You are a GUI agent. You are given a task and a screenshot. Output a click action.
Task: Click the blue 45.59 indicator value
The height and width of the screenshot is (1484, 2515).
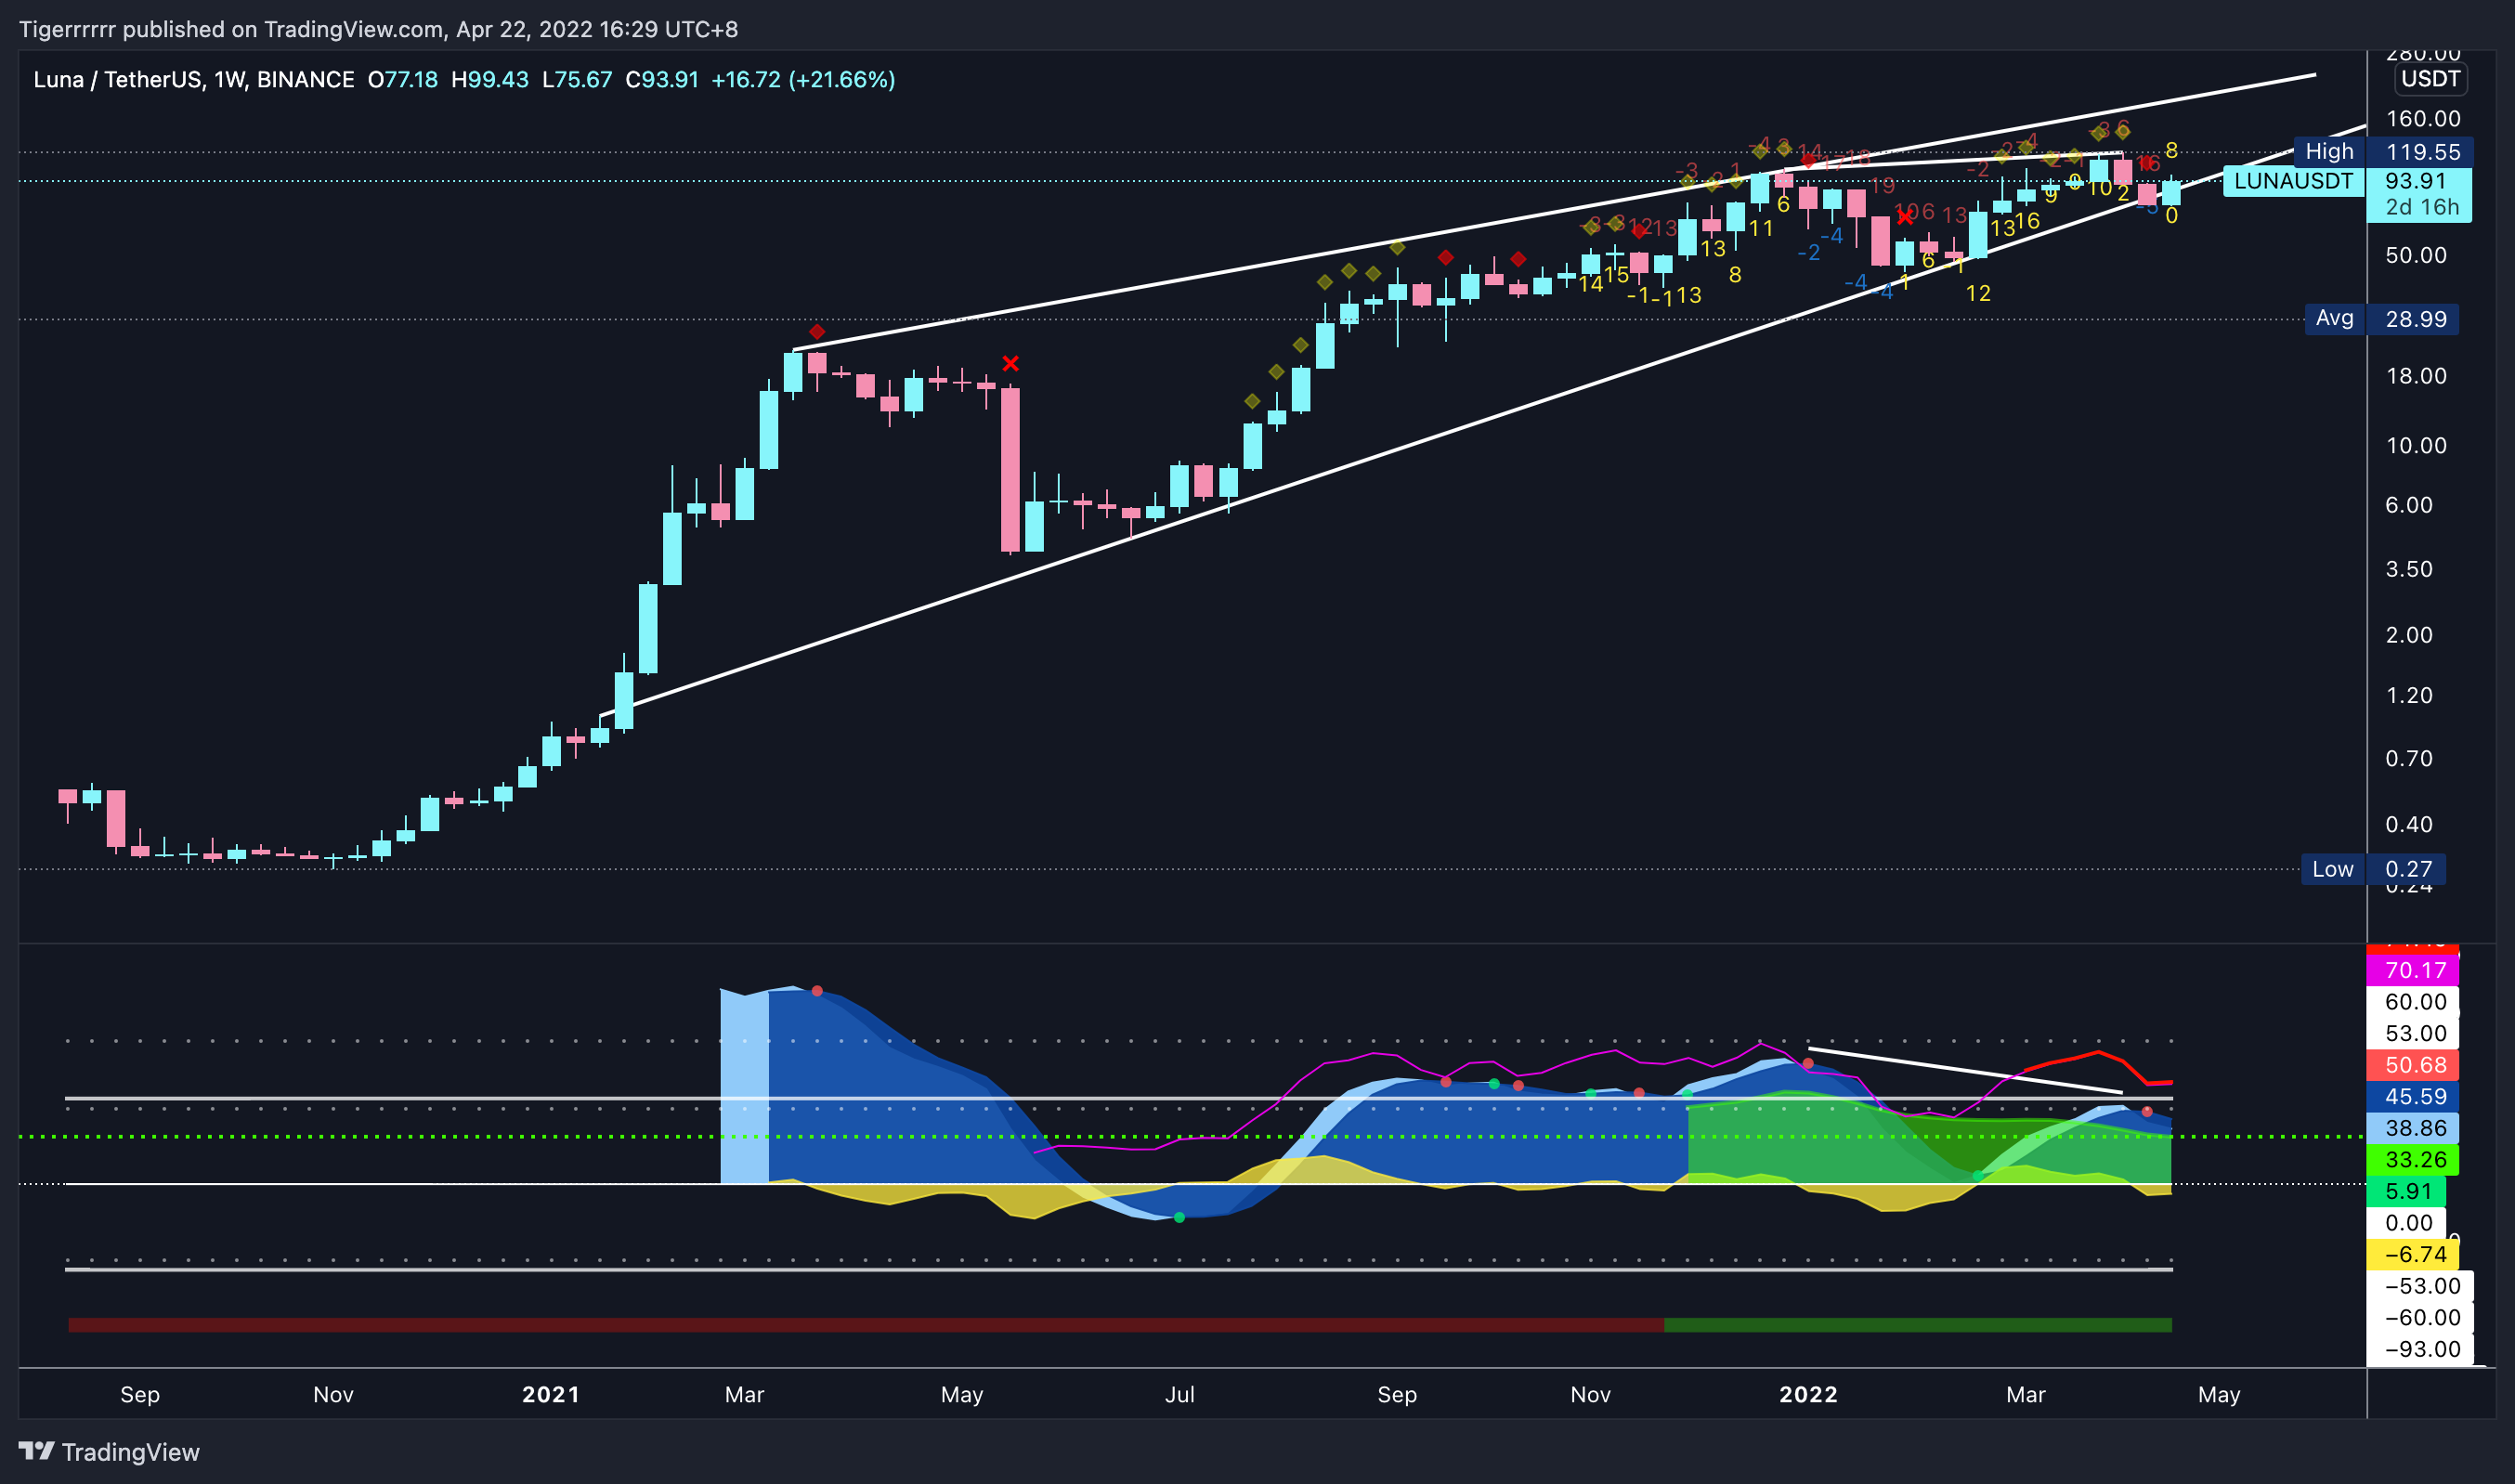2413,1097
